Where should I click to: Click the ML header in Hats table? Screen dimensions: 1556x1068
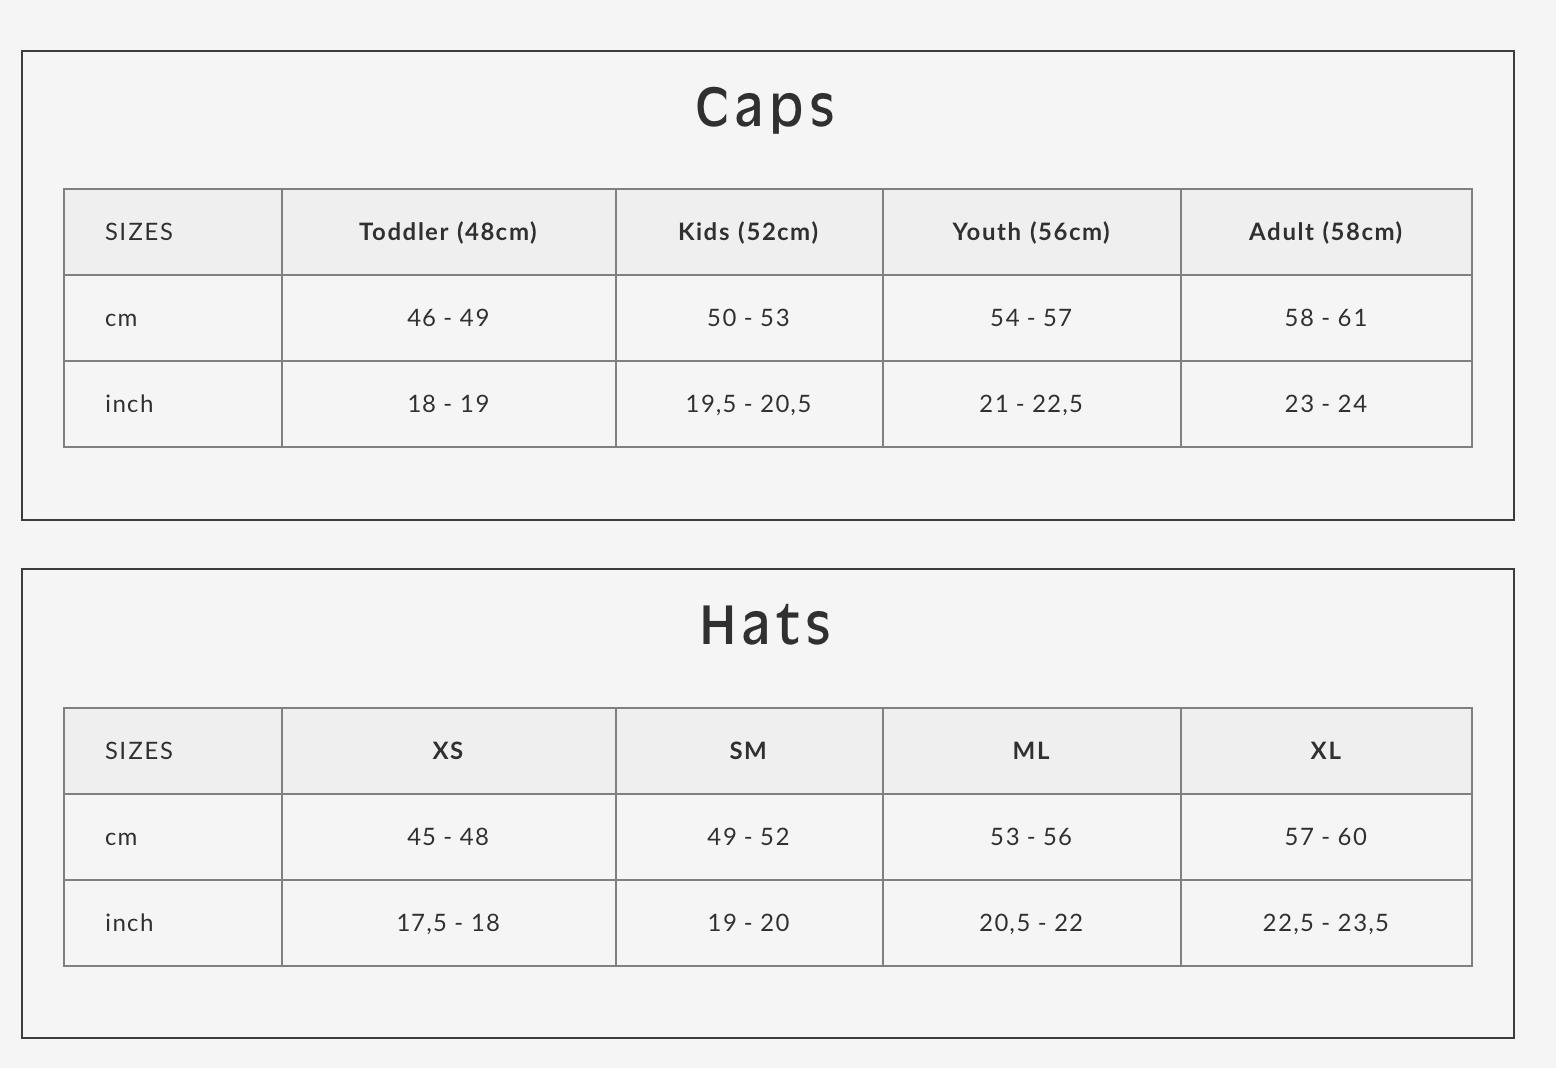pos(1031,751)
